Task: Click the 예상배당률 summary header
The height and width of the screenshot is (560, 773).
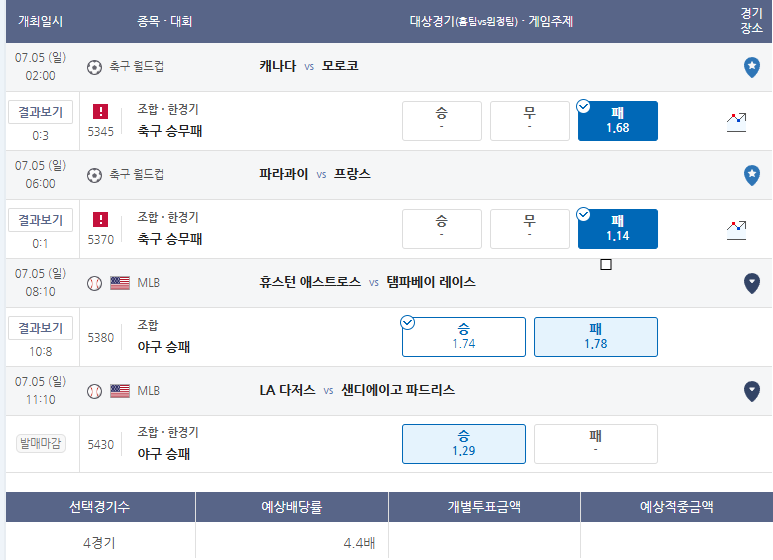Action: (291, 507)
